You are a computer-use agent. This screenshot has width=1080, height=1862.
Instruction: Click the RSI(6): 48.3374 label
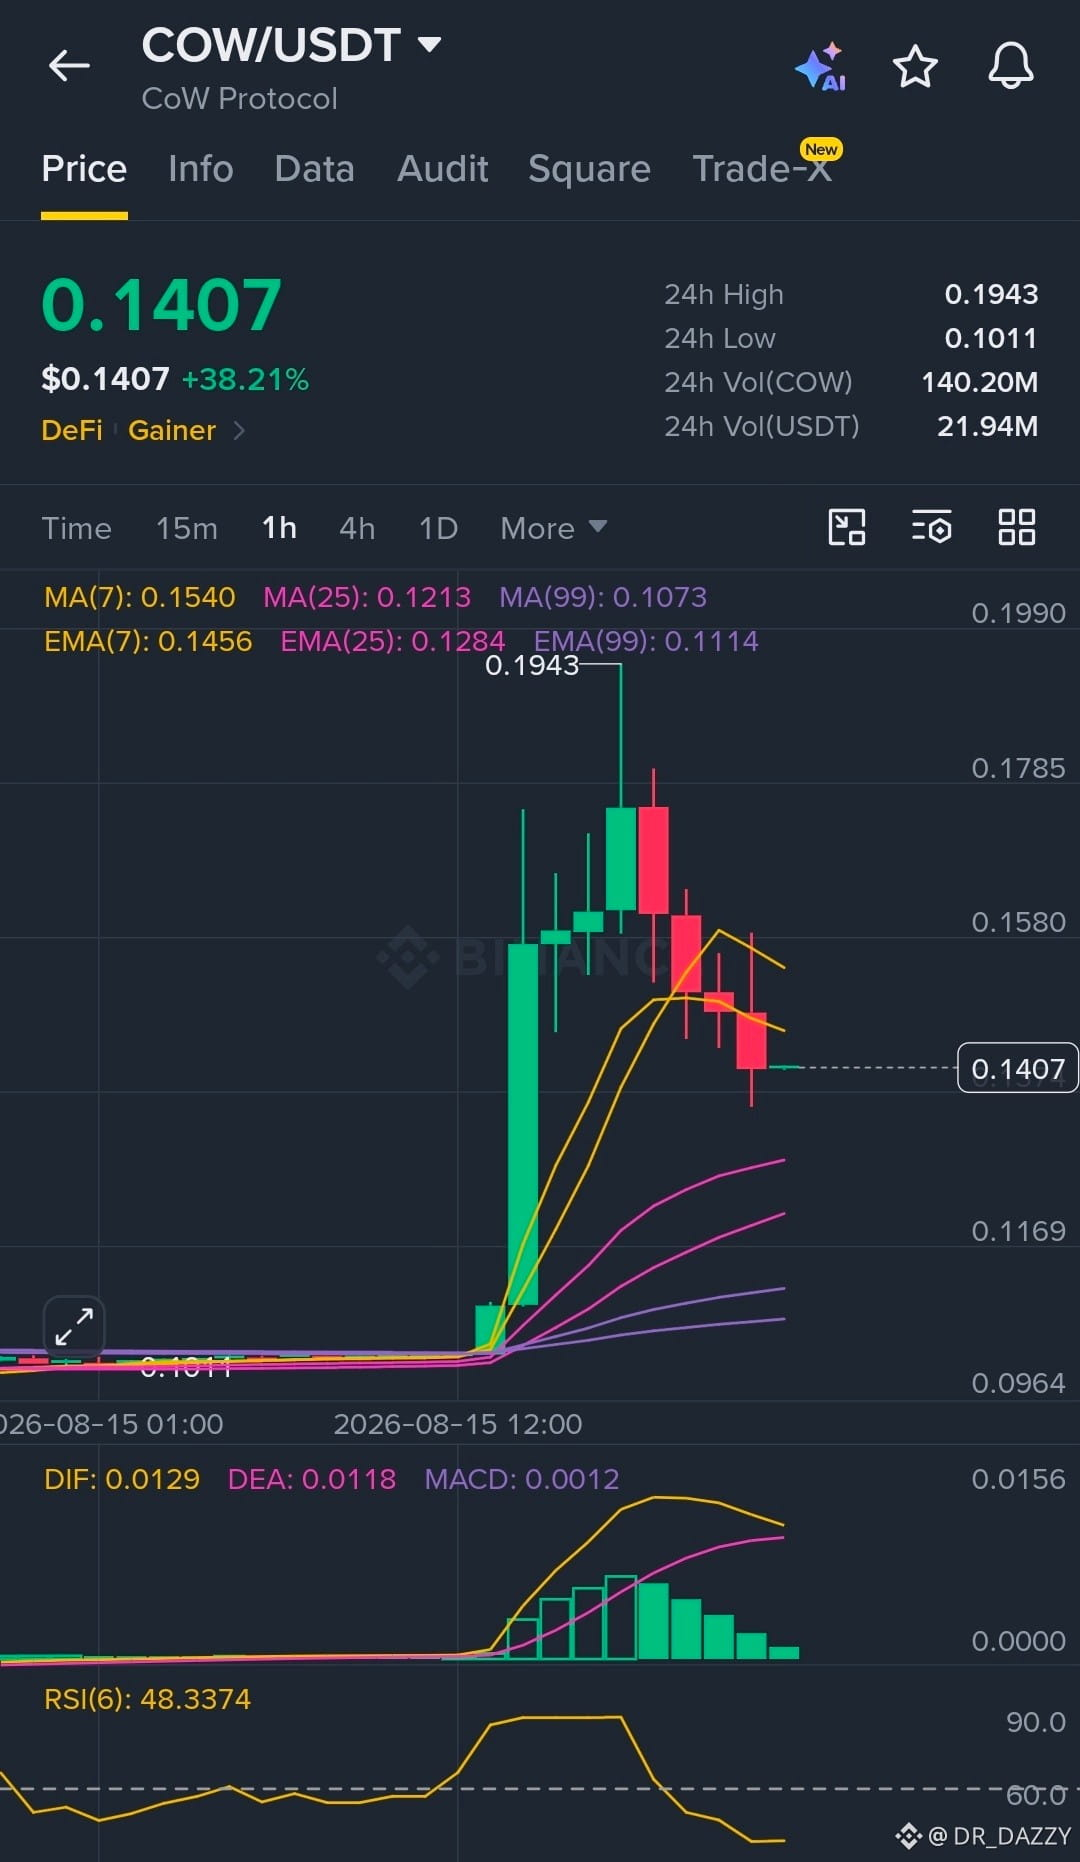(148, 1699)
